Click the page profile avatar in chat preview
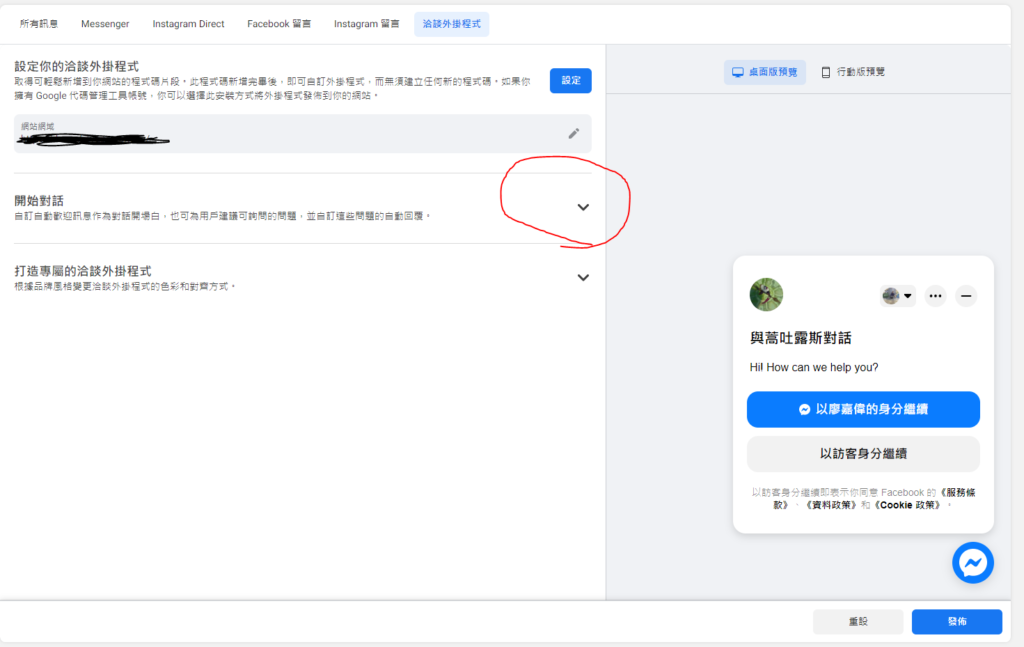This screenshot has width=1024, height=647. coord(766,295)
